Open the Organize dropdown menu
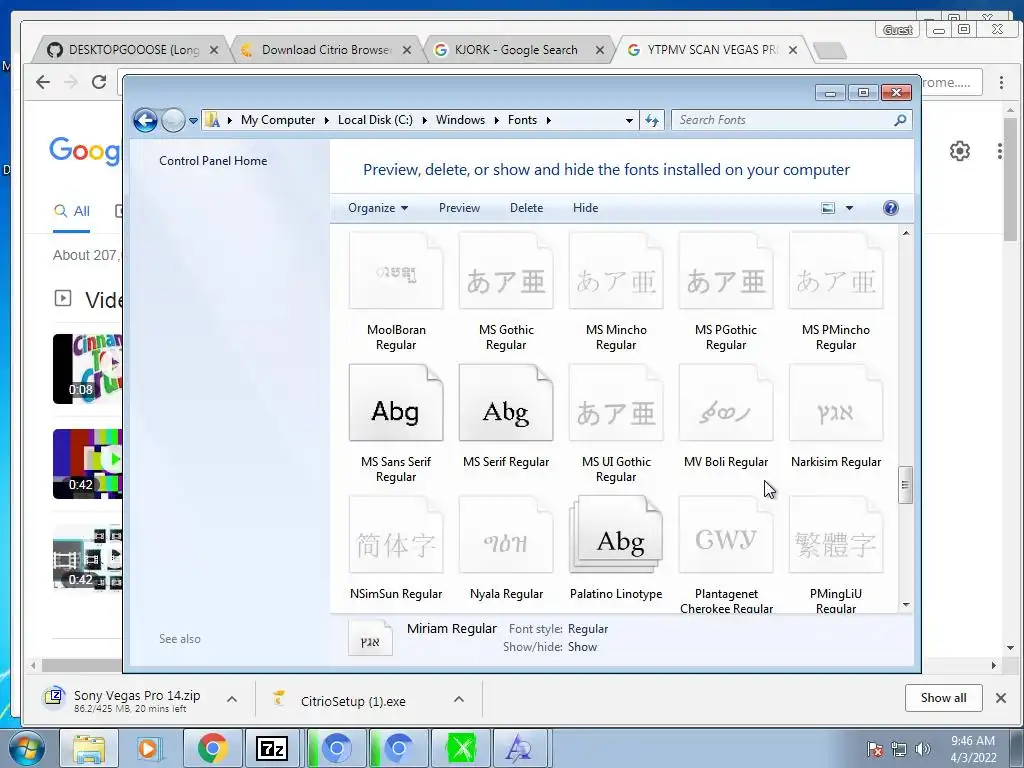The width and height of the screenshot is (1024, 768). pyautogui.click(x=378, y=208)
